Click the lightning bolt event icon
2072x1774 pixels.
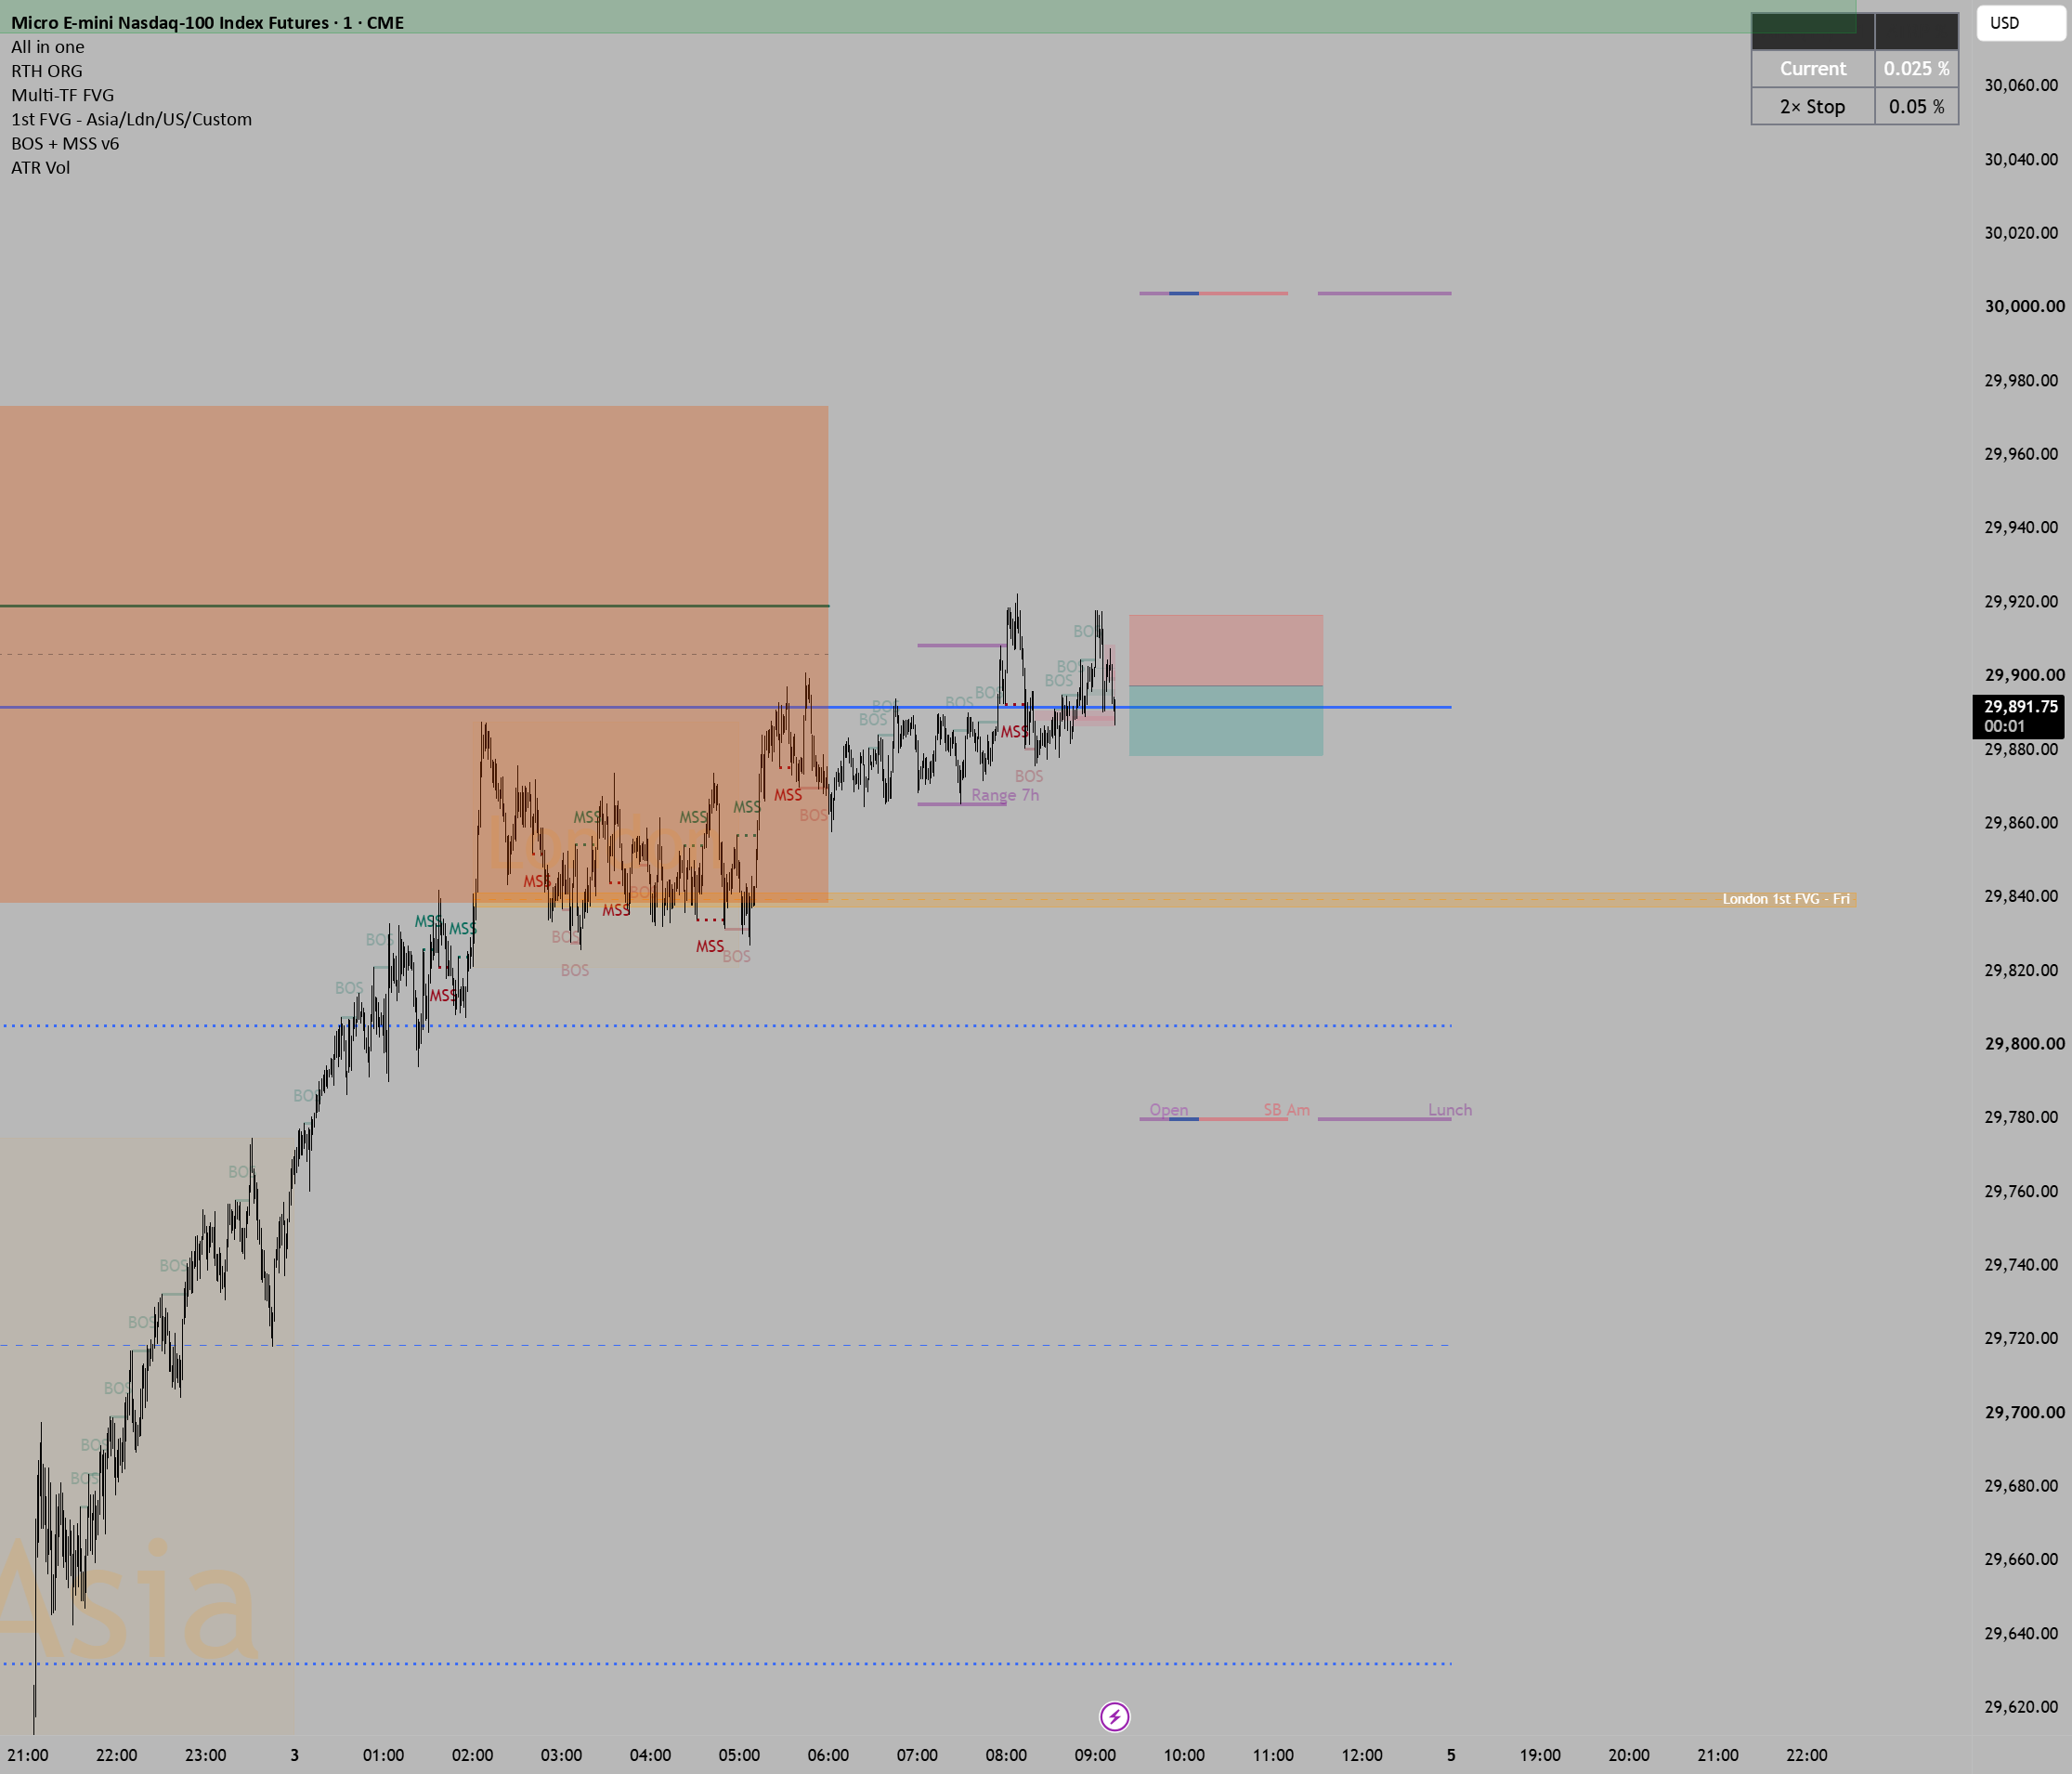[x=1114, y=1717]
